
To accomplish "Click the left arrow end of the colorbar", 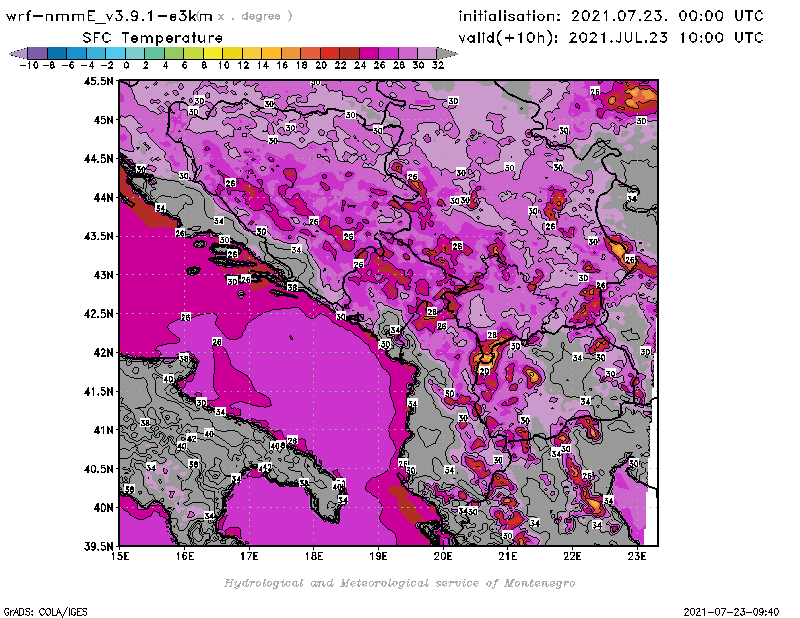I will (x=18, y=53).
